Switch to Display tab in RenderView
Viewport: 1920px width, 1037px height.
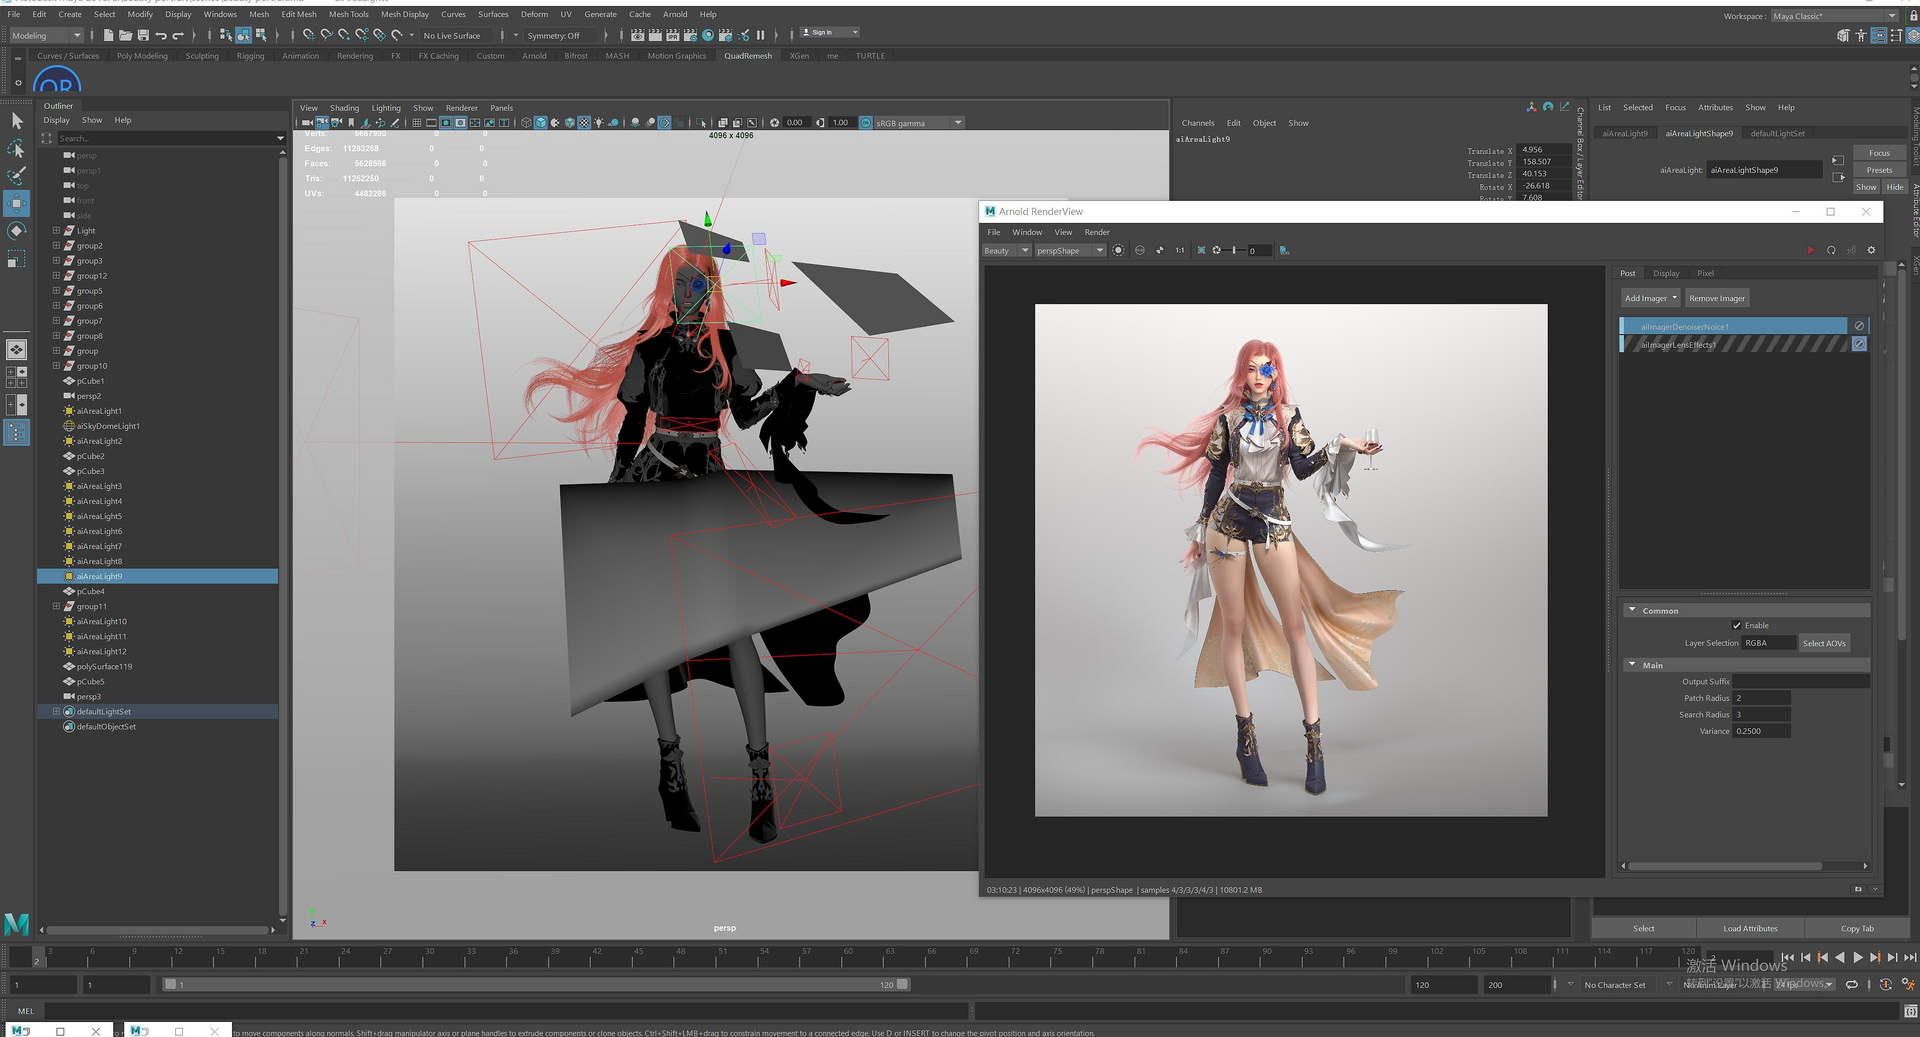[1666, 273]
